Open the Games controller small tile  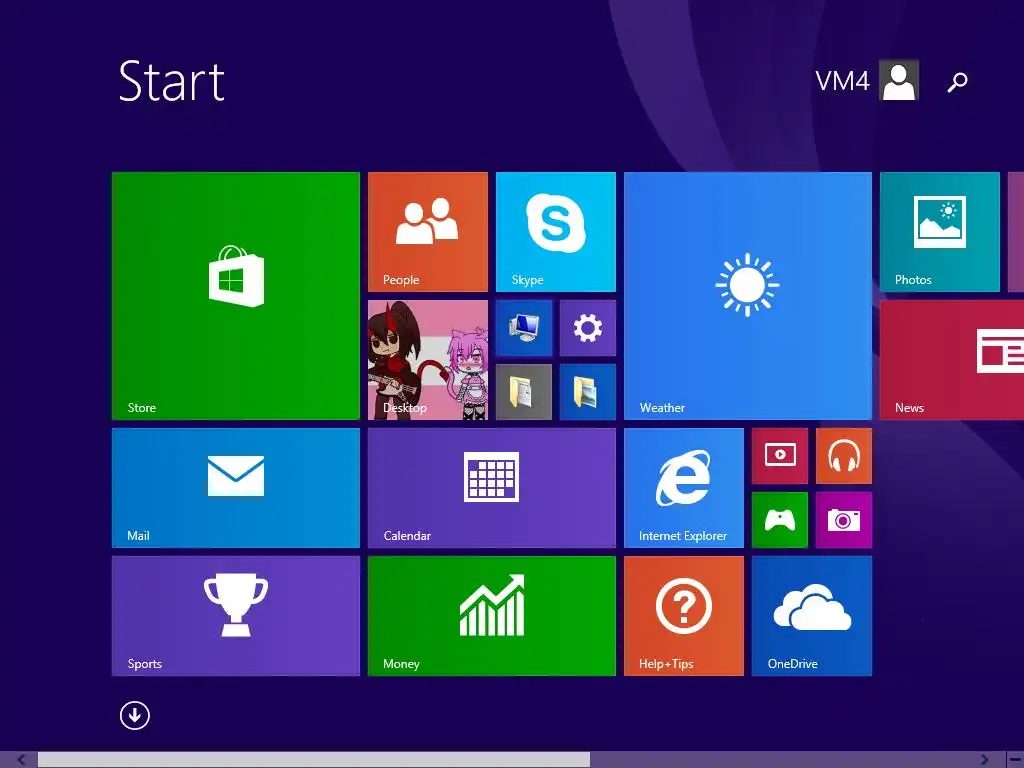coord(780,520)
